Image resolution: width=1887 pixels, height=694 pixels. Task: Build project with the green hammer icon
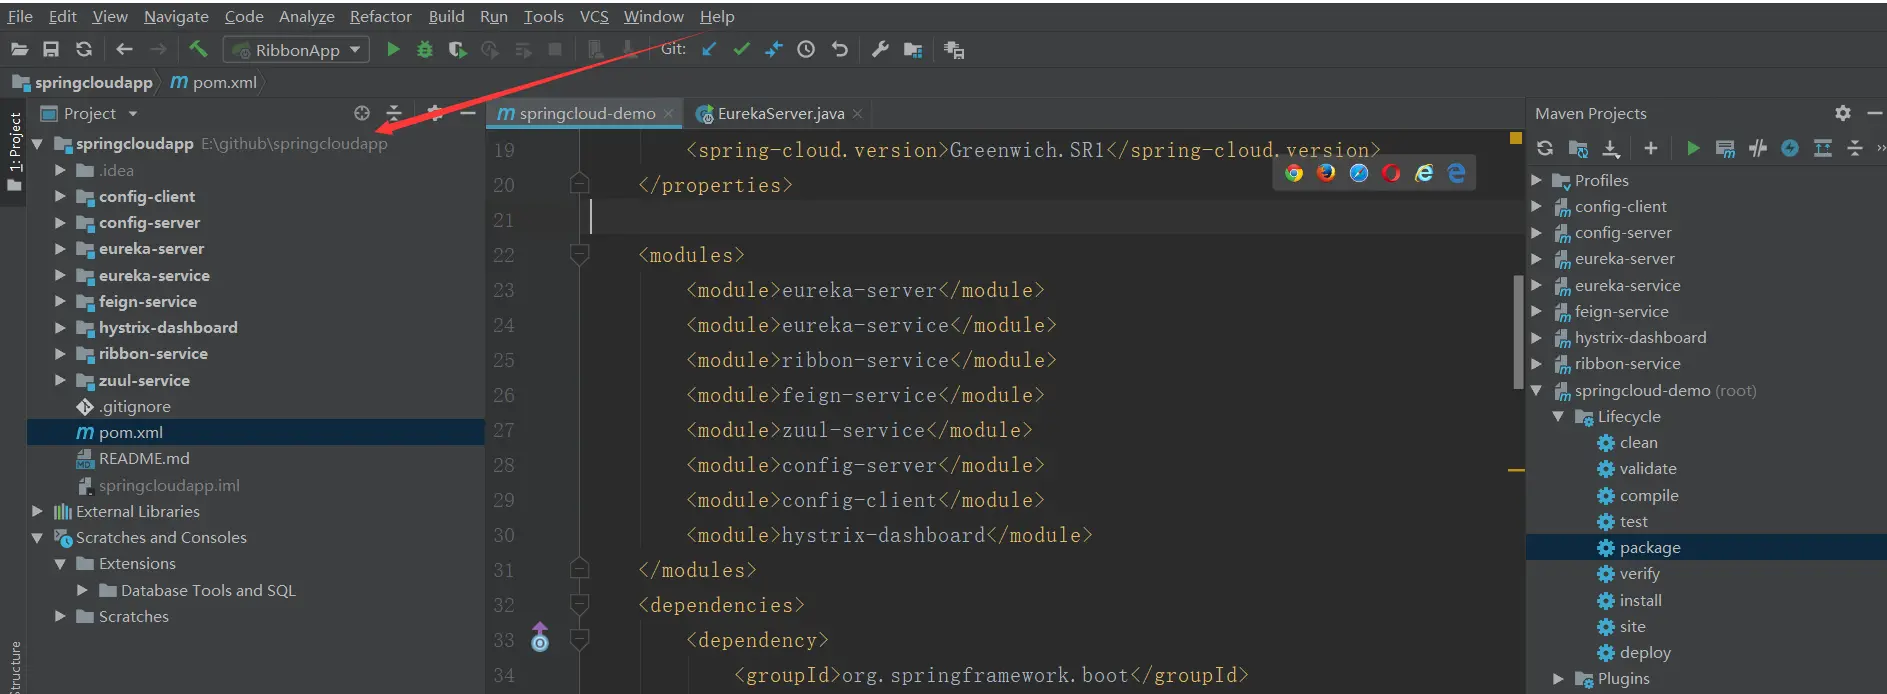(198, 49)
